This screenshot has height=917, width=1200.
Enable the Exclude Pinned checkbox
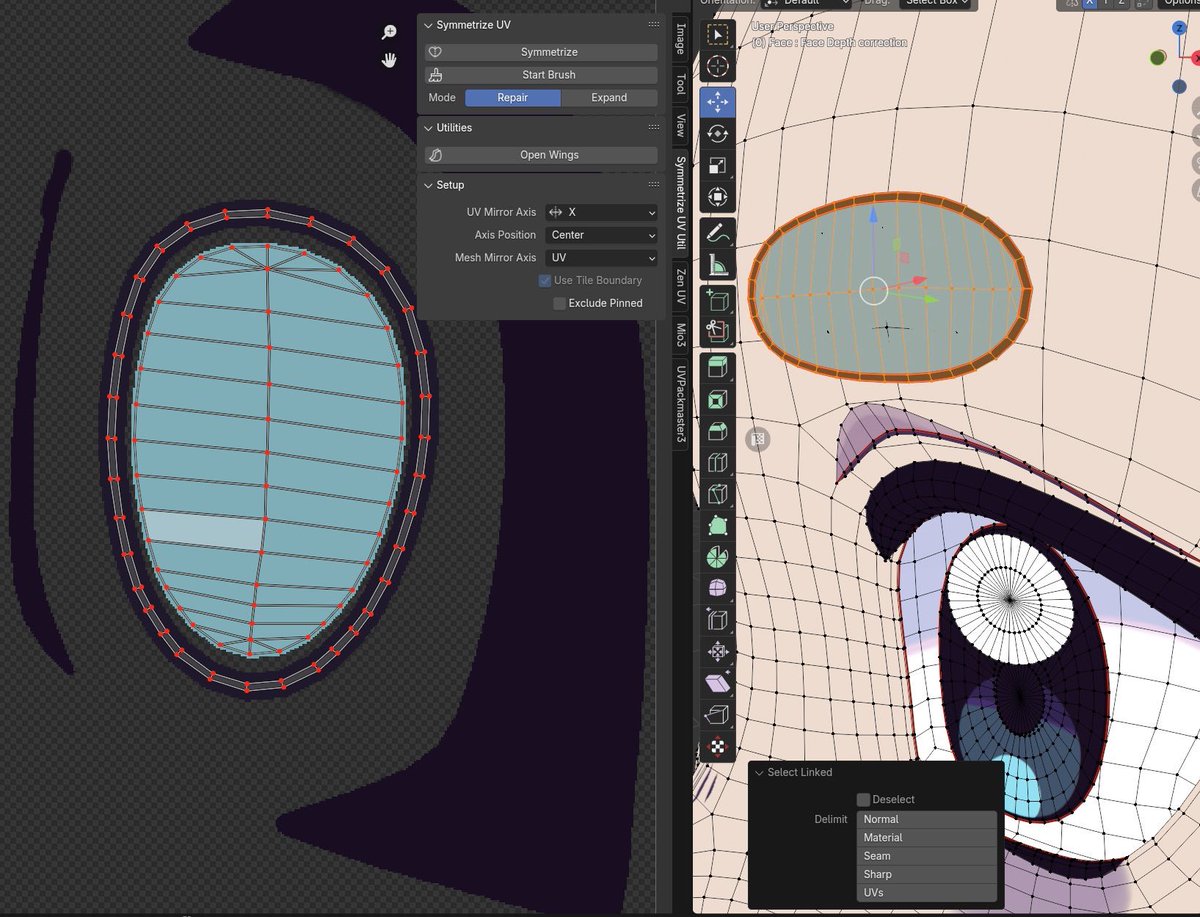pos(559,303)
